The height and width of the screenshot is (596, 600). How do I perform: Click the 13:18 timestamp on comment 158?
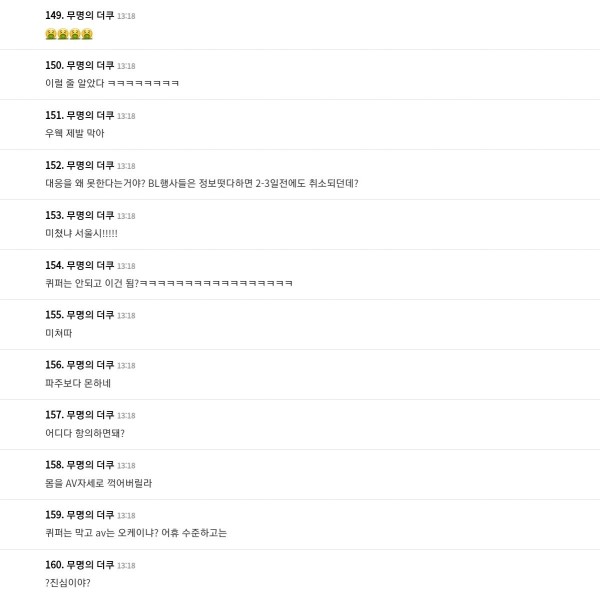pos(126,466)
